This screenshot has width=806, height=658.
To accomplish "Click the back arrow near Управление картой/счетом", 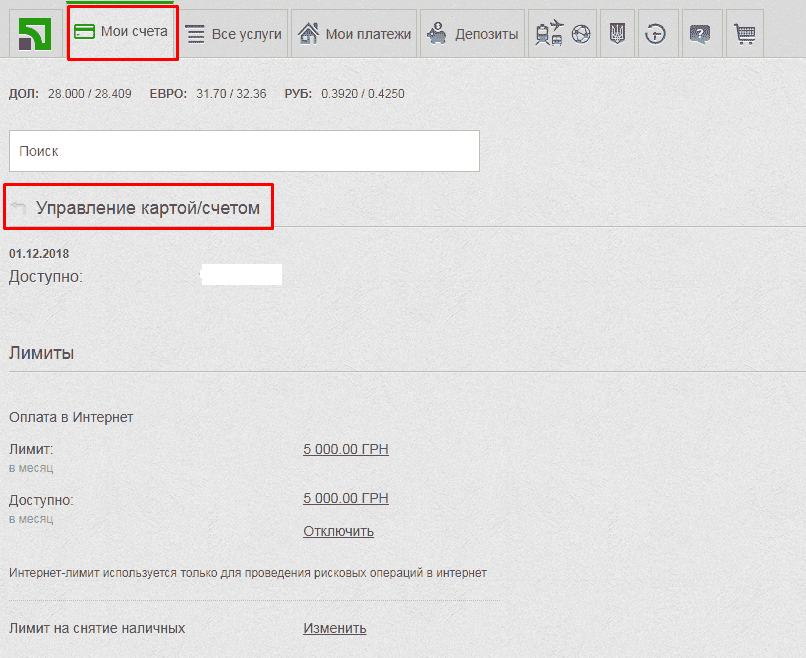I will tap(18, 208).
